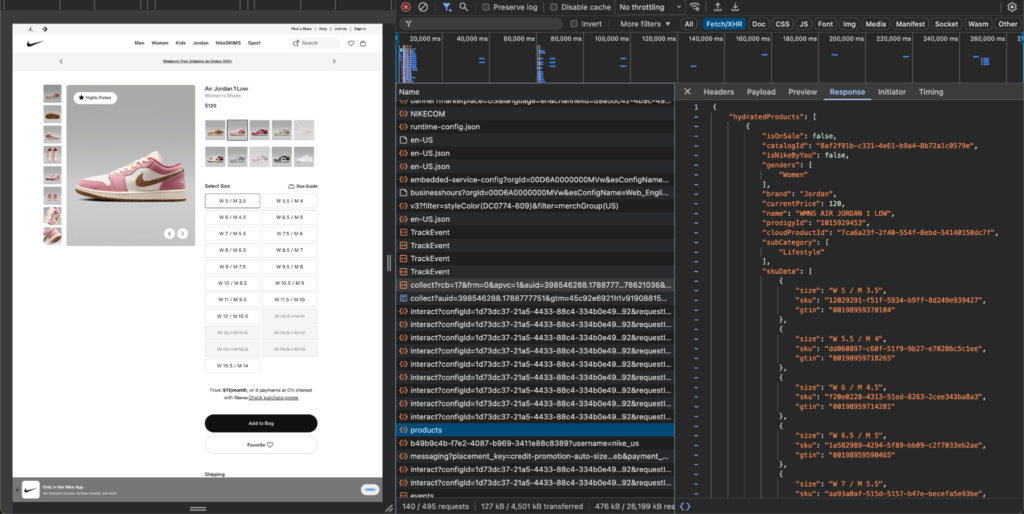This screenshot has height=514, width=1024.
Task: Toggle Media request filter
Action: coord(875,24)
